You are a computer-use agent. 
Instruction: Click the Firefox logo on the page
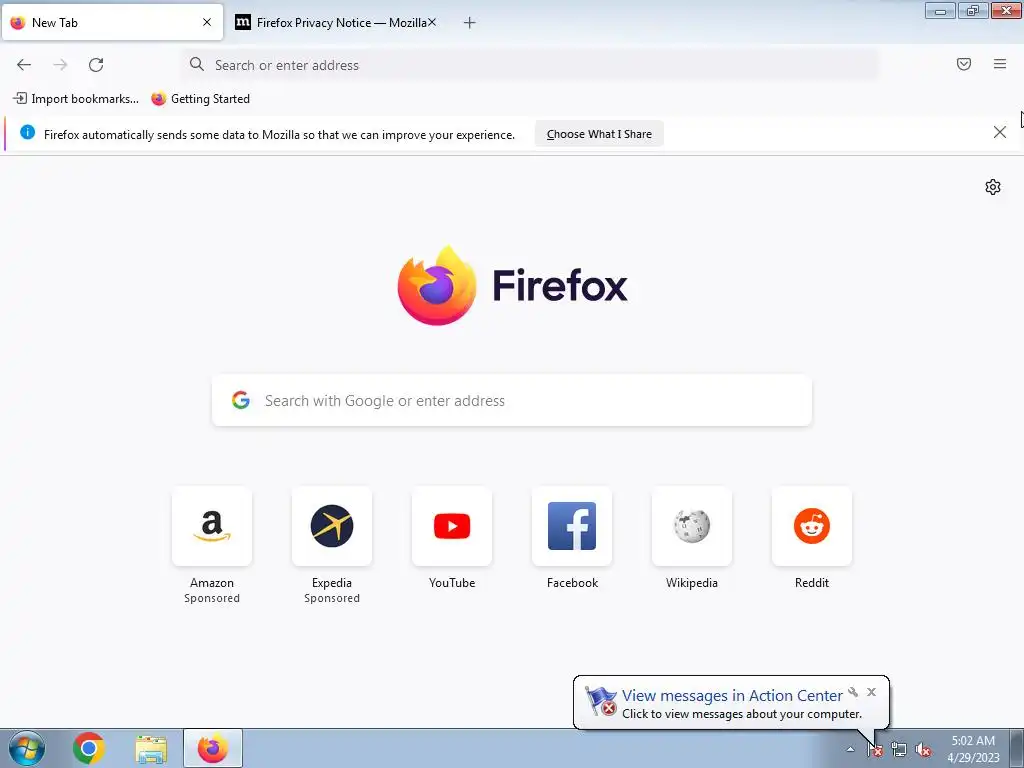point(512,285)
